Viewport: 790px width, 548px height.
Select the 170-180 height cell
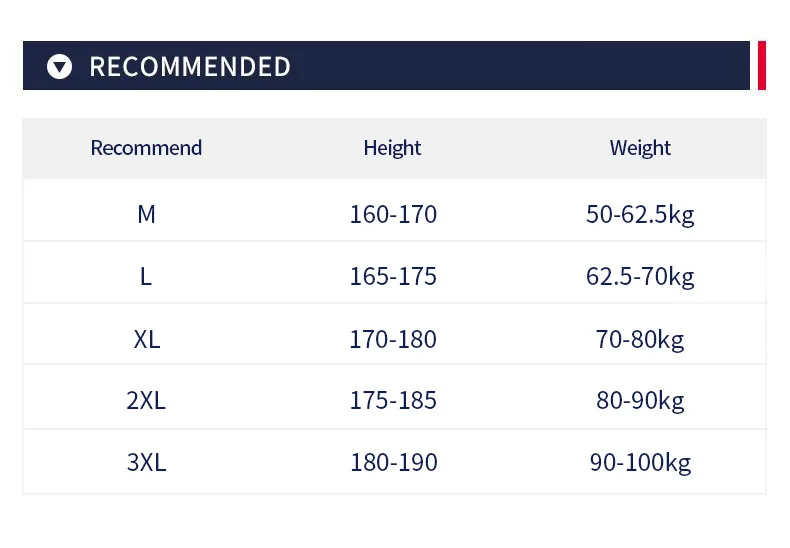pos(393,339)
